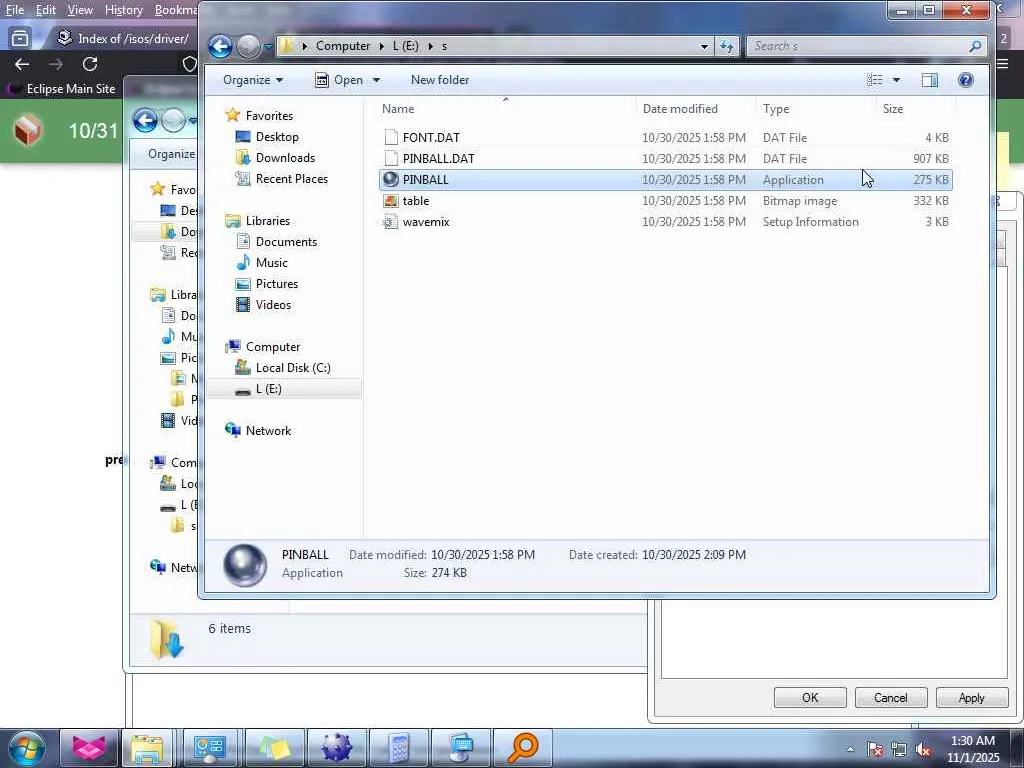Click Apply in the background dialog
This screenshot has height=768, width=1024.
(971, 697)
